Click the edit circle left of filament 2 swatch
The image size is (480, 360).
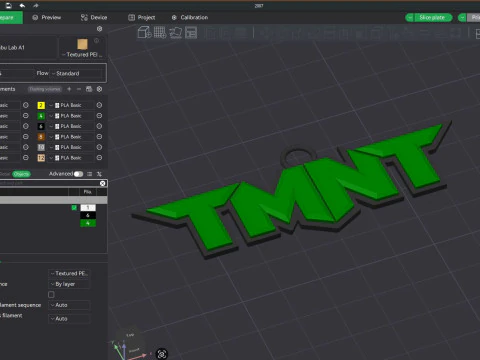(x=26, y=105)
